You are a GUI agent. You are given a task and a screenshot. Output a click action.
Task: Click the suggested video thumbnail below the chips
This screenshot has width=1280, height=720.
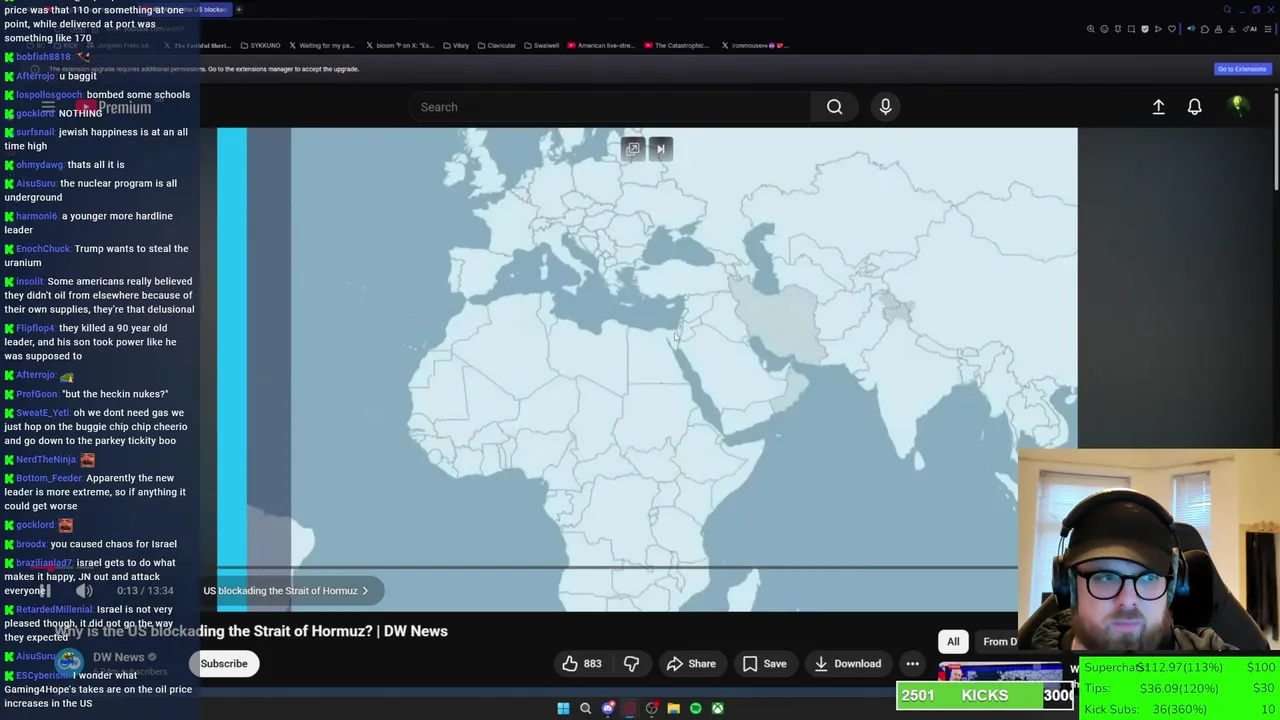coord(1000,670)
